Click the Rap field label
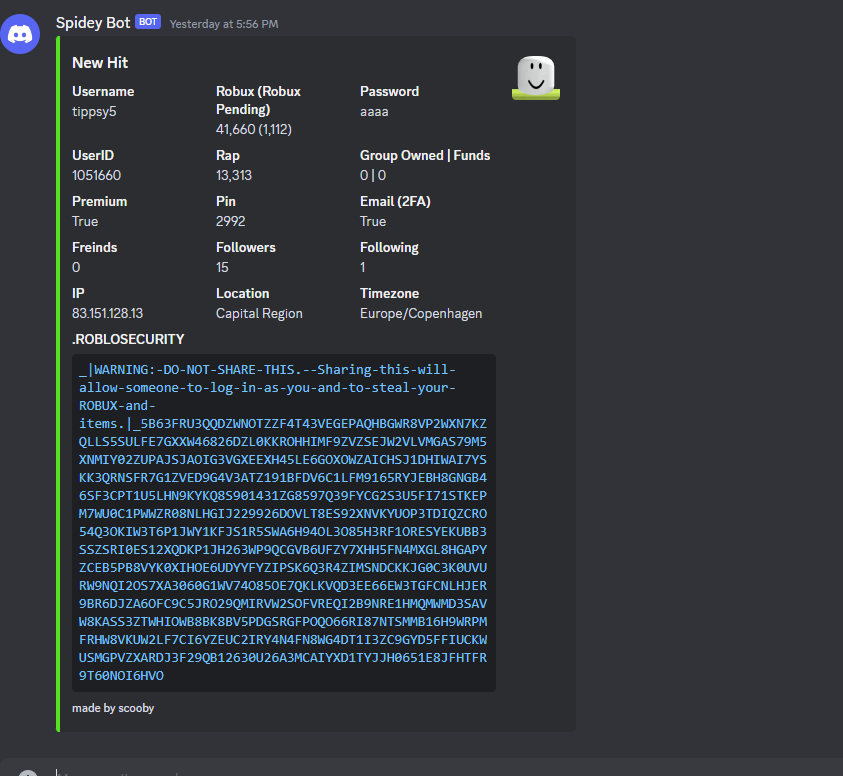The width and height of the screenshot is (843, 776). point(228,155)
